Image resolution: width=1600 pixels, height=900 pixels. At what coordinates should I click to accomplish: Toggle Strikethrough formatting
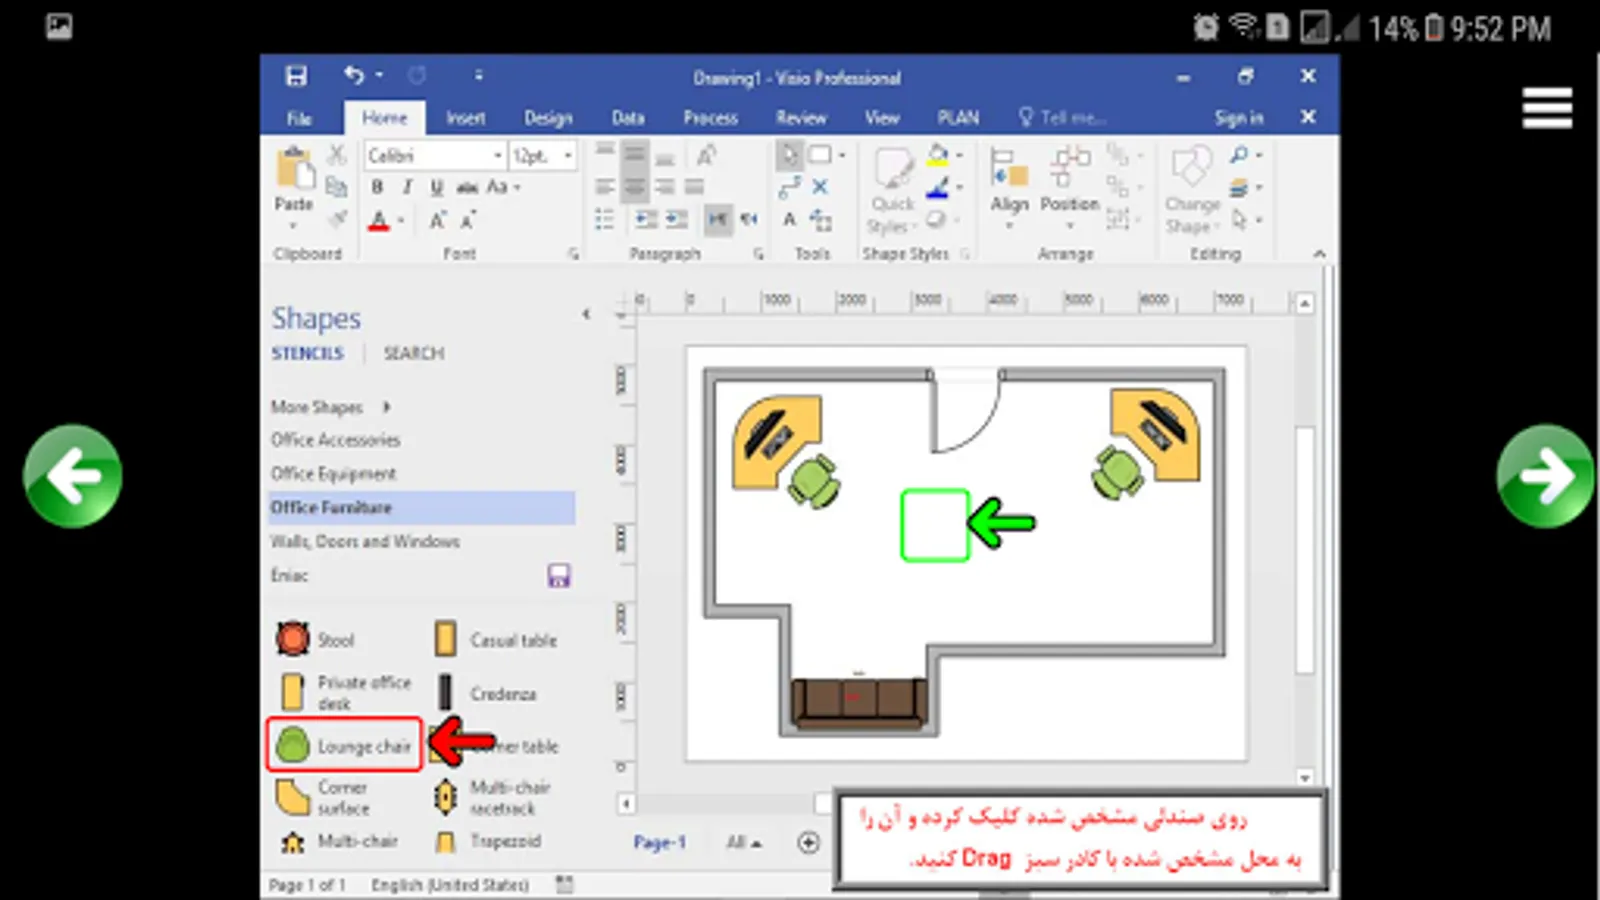pos(467,187)
